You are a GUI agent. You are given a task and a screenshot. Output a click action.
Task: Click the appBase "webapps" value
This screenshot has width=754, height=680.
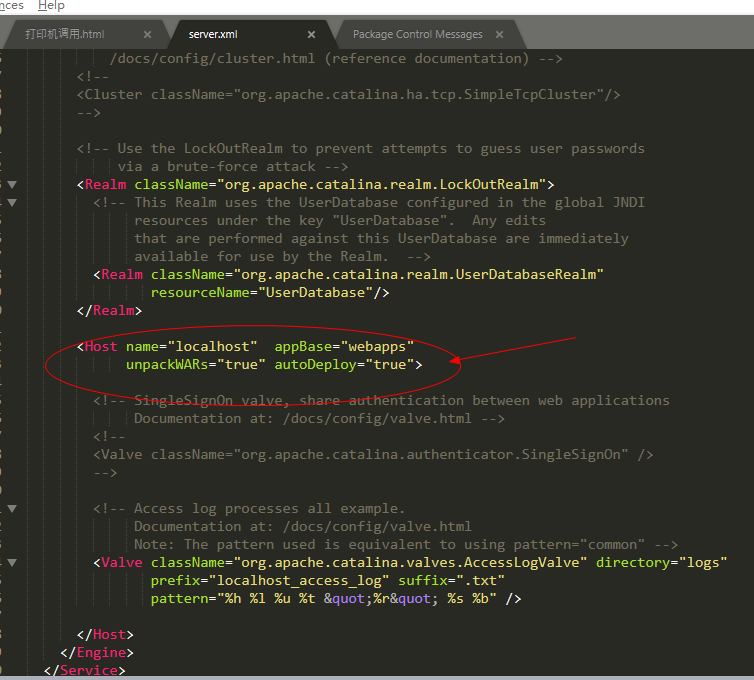[x=377, y=346]
